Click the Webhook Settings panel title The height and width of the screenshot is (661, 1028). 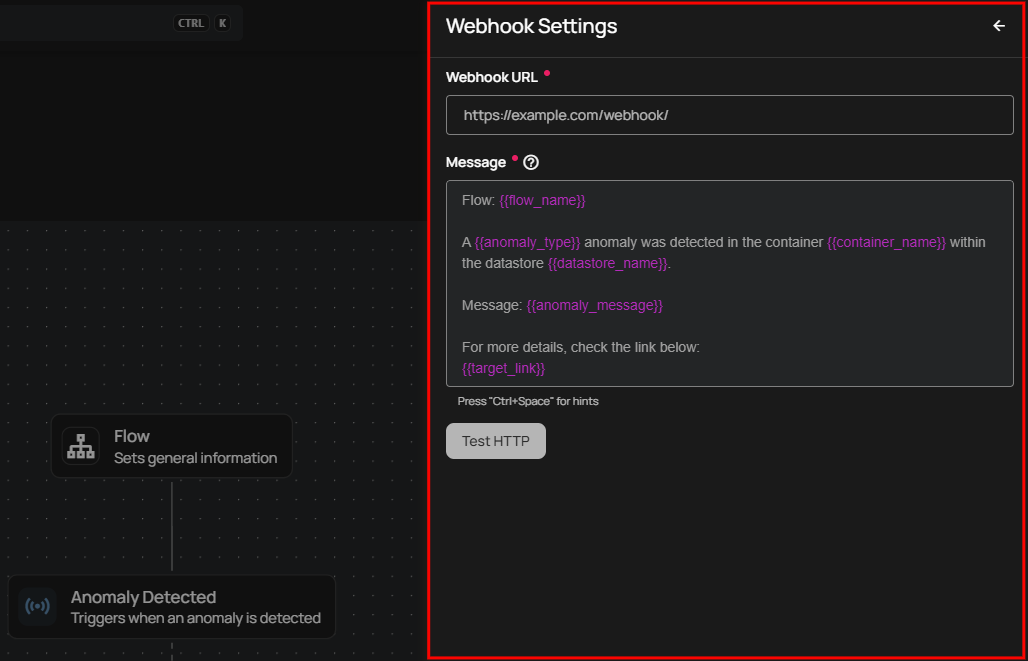tap(531, 26)
